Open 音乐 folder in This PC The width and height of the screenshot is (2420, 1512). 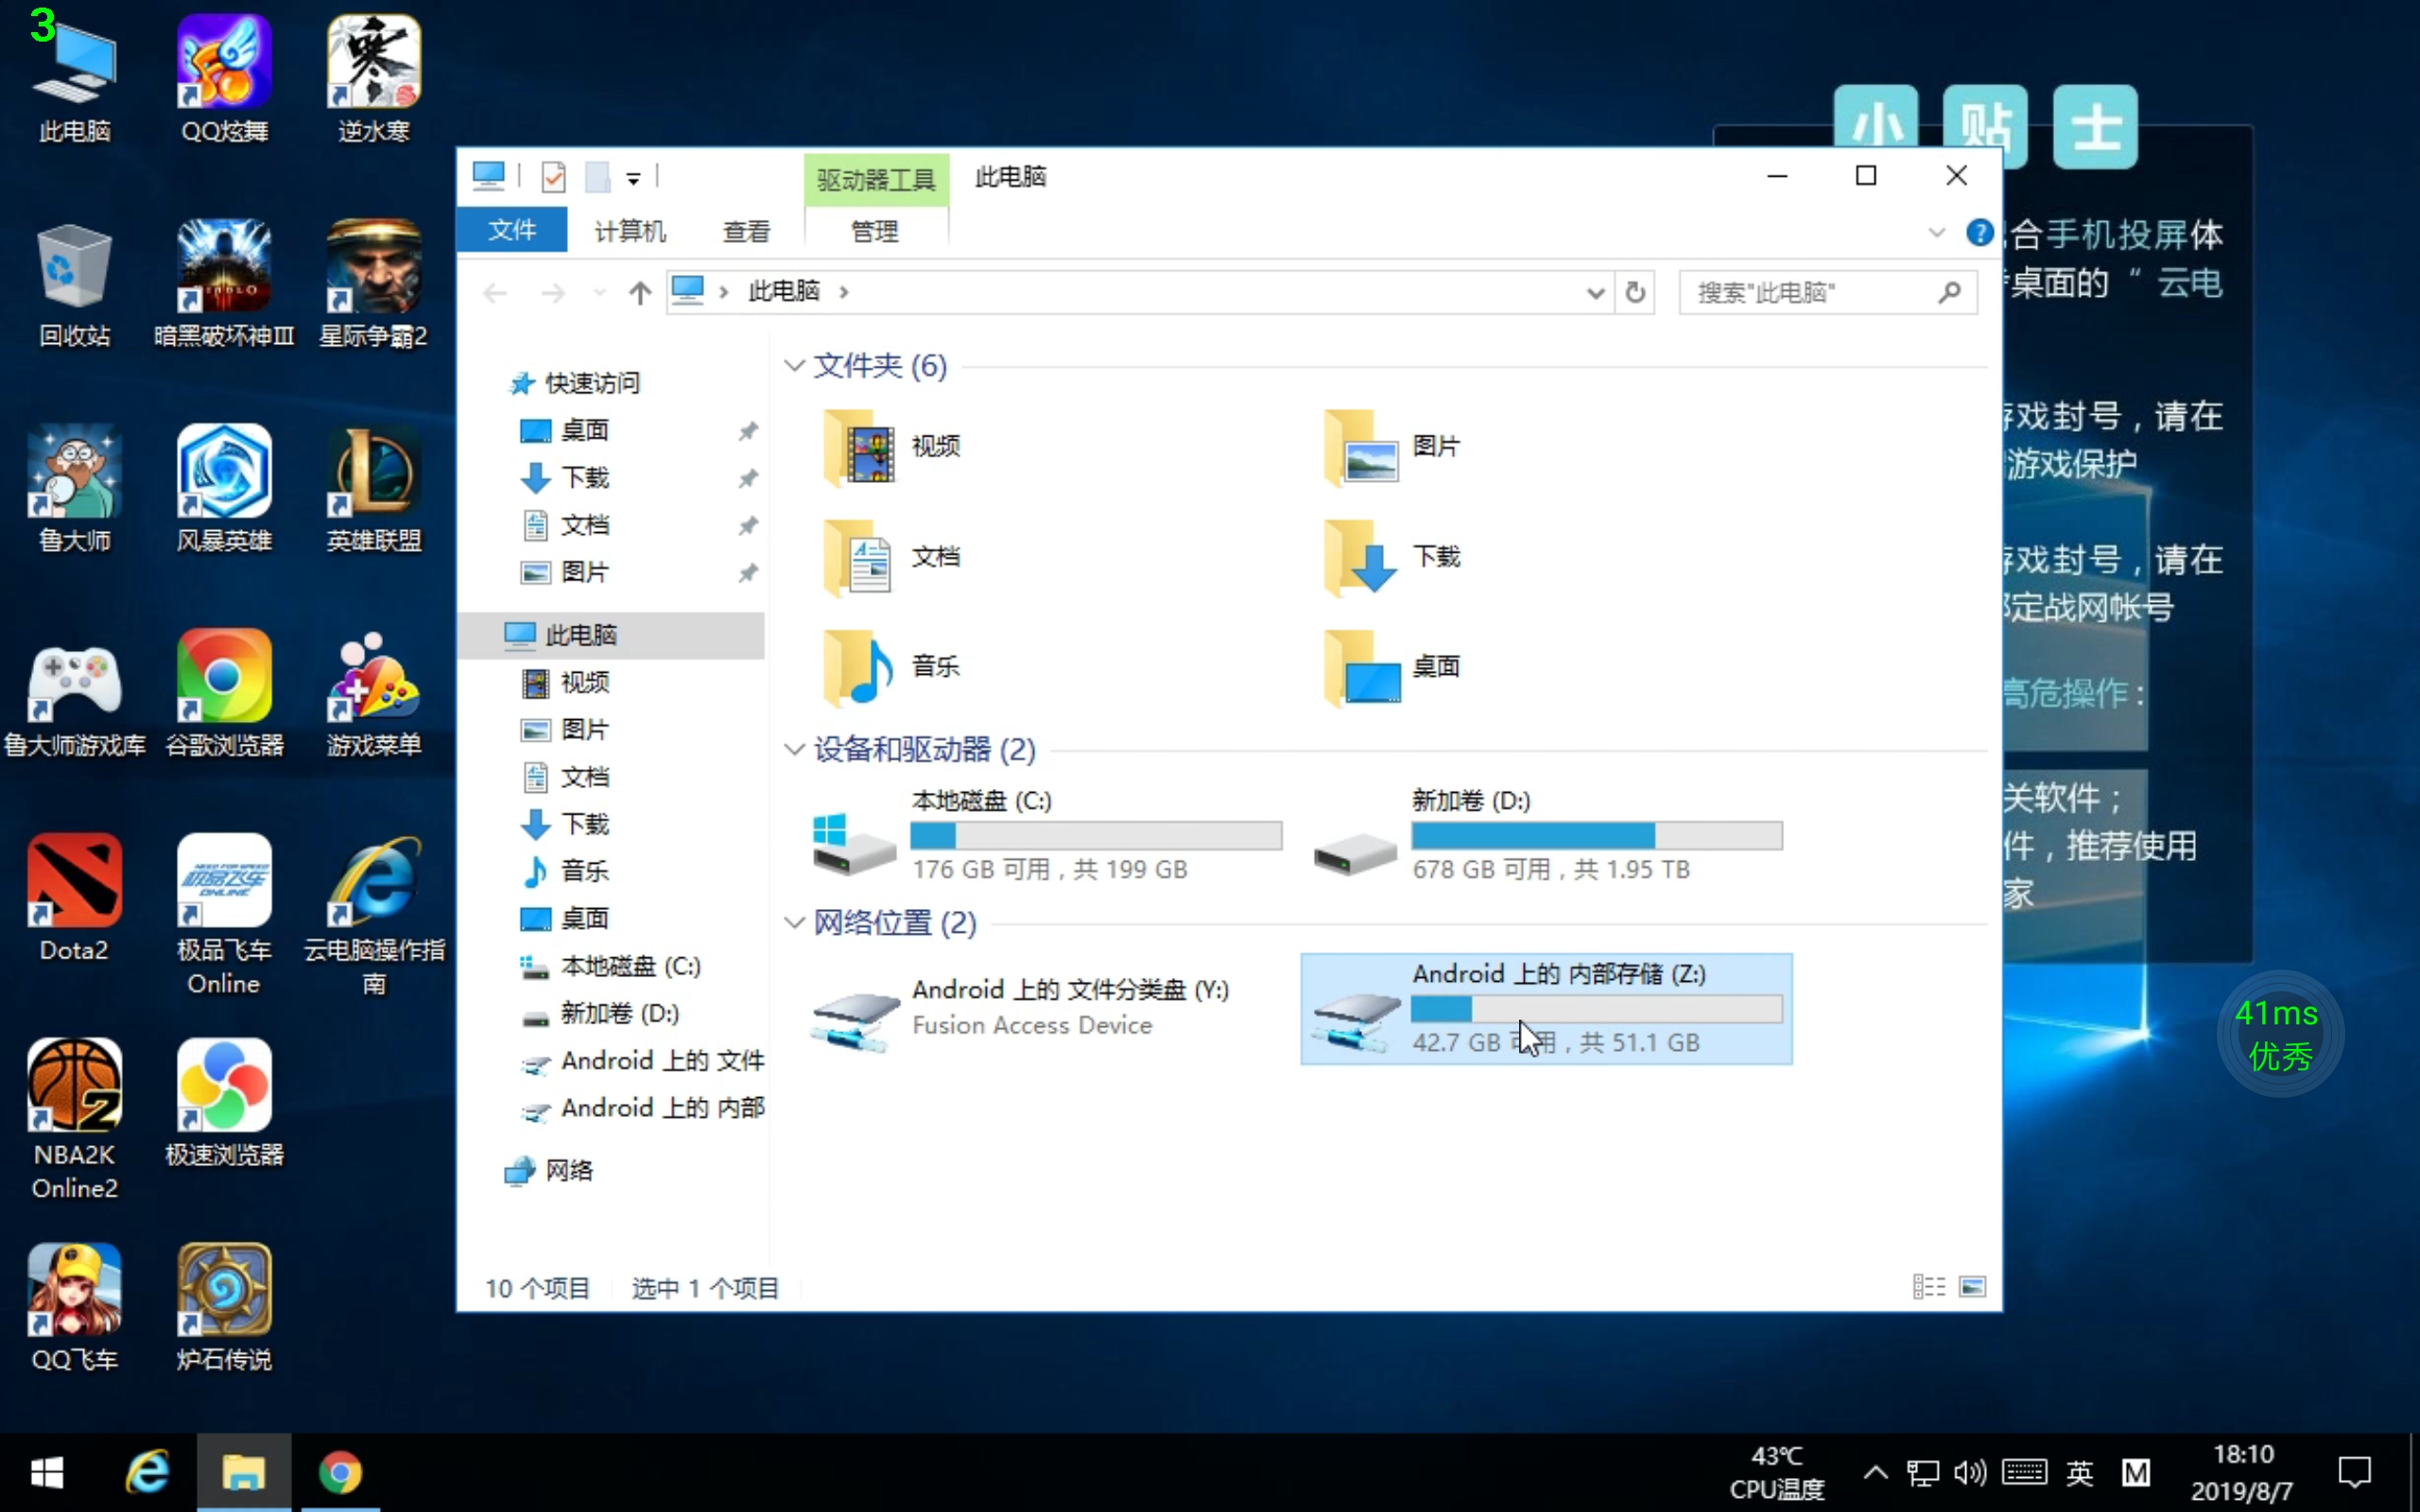pos(935,665)
